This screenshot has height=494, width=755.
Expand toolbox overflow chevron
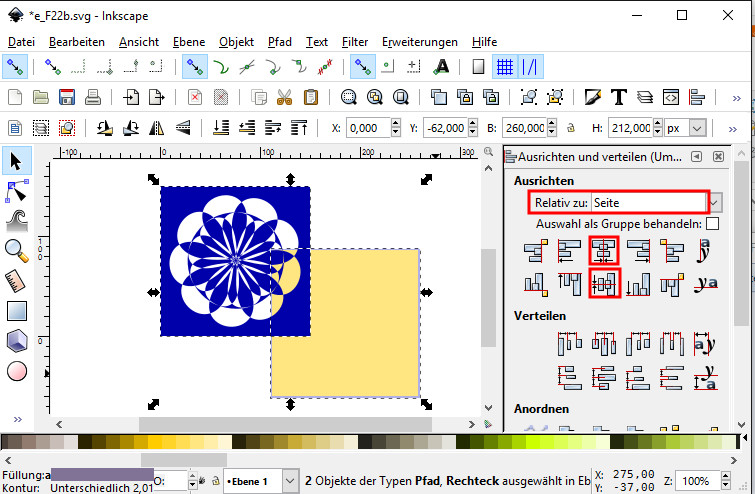18,419
